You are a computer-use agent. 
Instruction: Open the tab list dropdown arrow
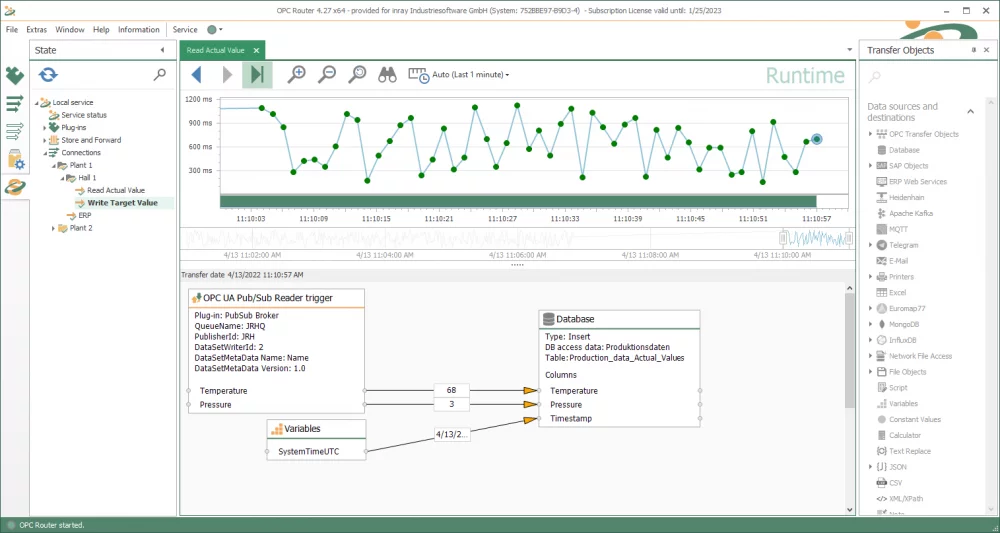point(849,50)
